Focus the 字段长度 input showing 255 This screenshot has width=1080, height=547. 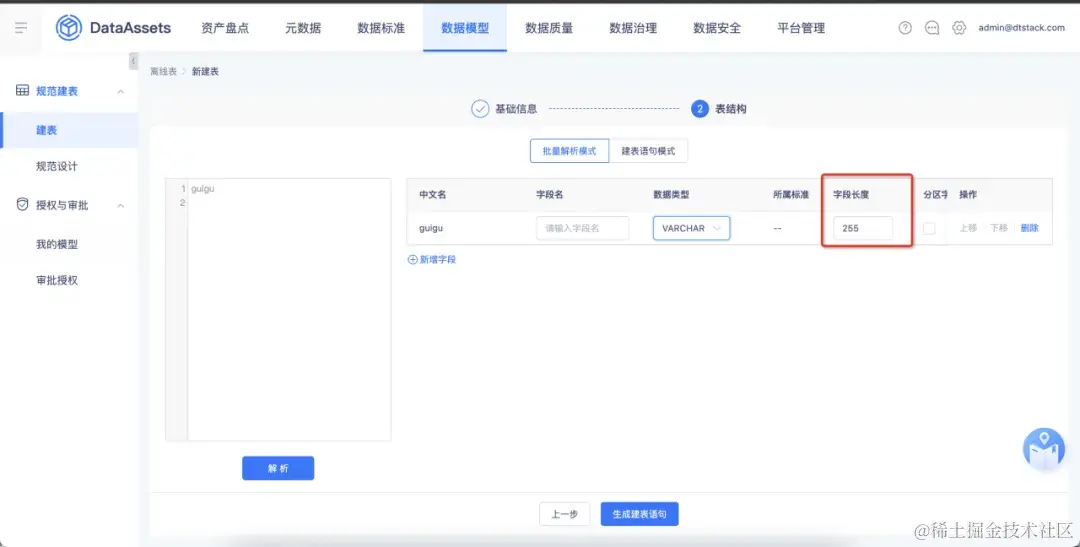863,228
